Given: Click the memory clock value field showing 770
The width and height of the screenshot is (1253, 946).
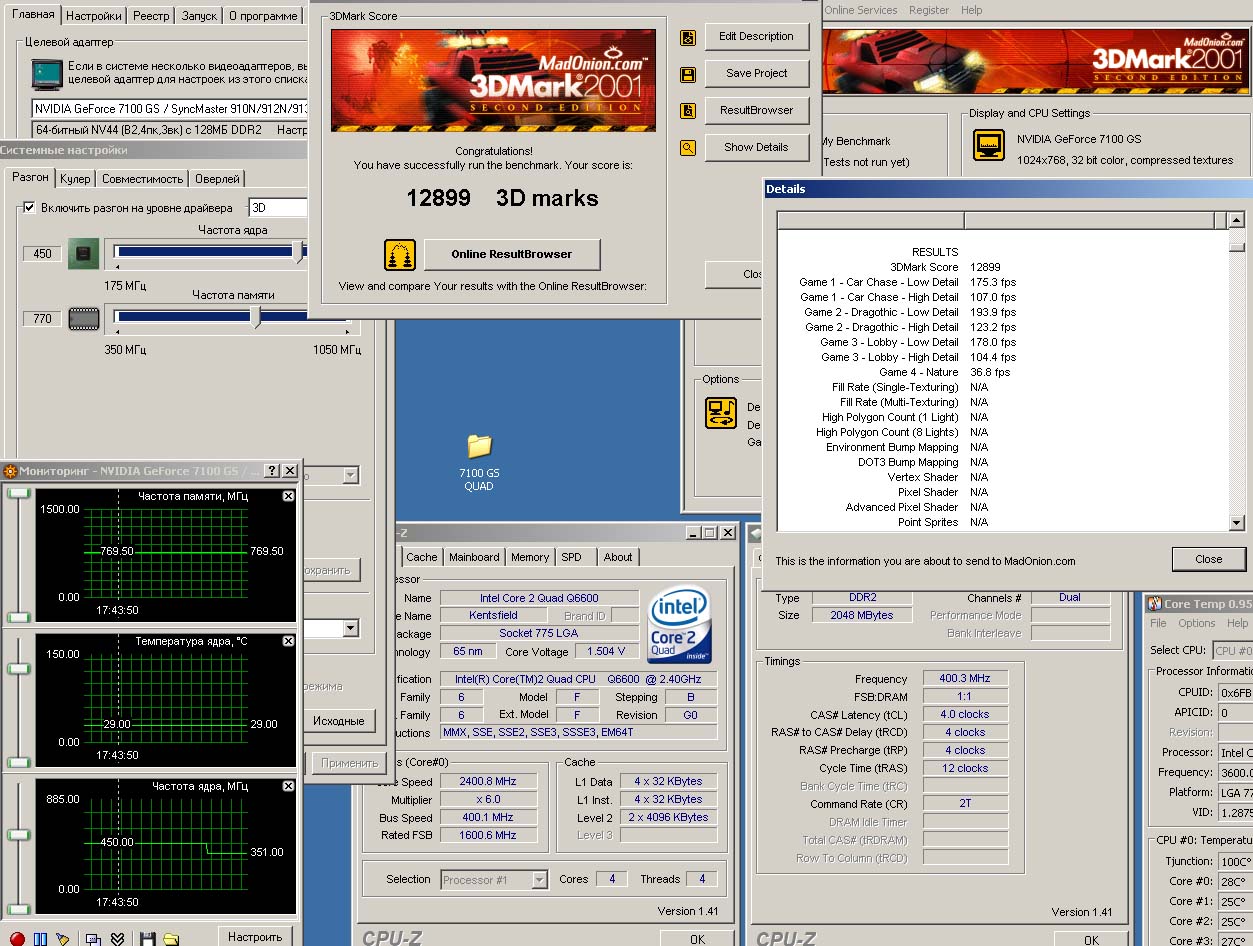Looking at the screenshot, I should point(42,320).
